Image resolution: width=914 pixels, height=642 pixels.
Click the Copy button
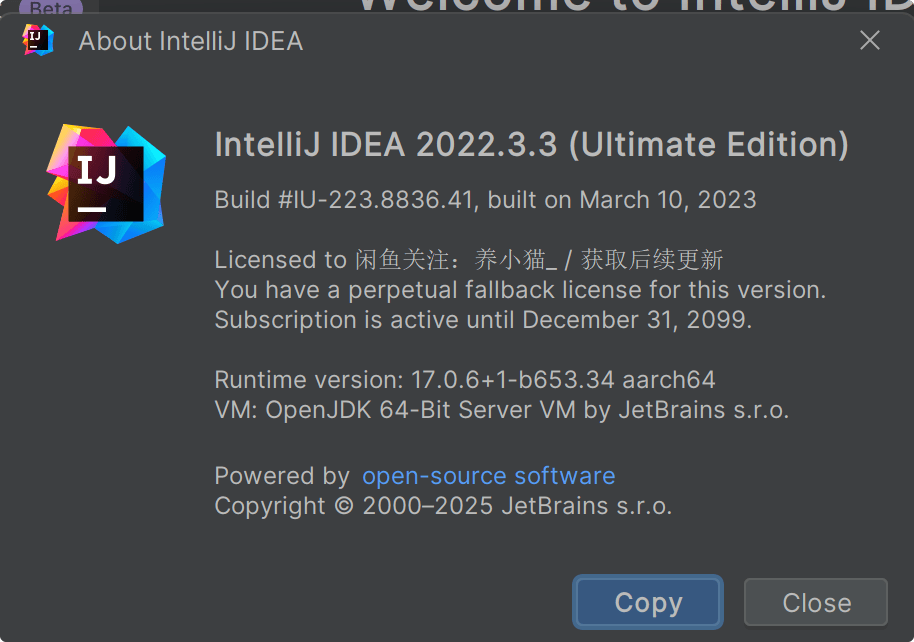648,602
